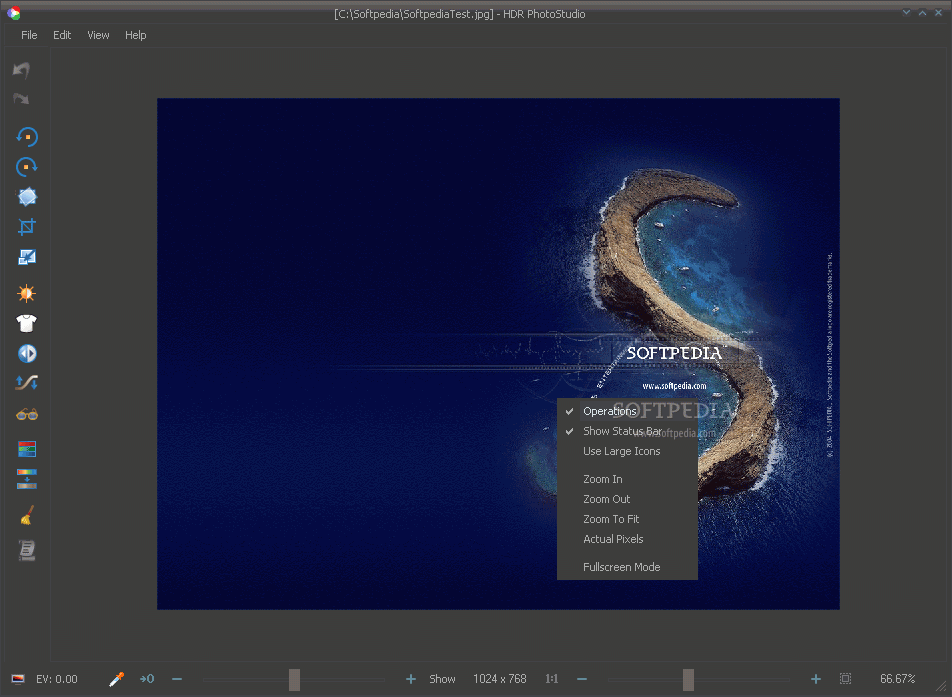Image resolution: width=952 pixels, height=697 pixels.
Task: Select the eyedropper tool in status bar
Action: coord(116,679)
